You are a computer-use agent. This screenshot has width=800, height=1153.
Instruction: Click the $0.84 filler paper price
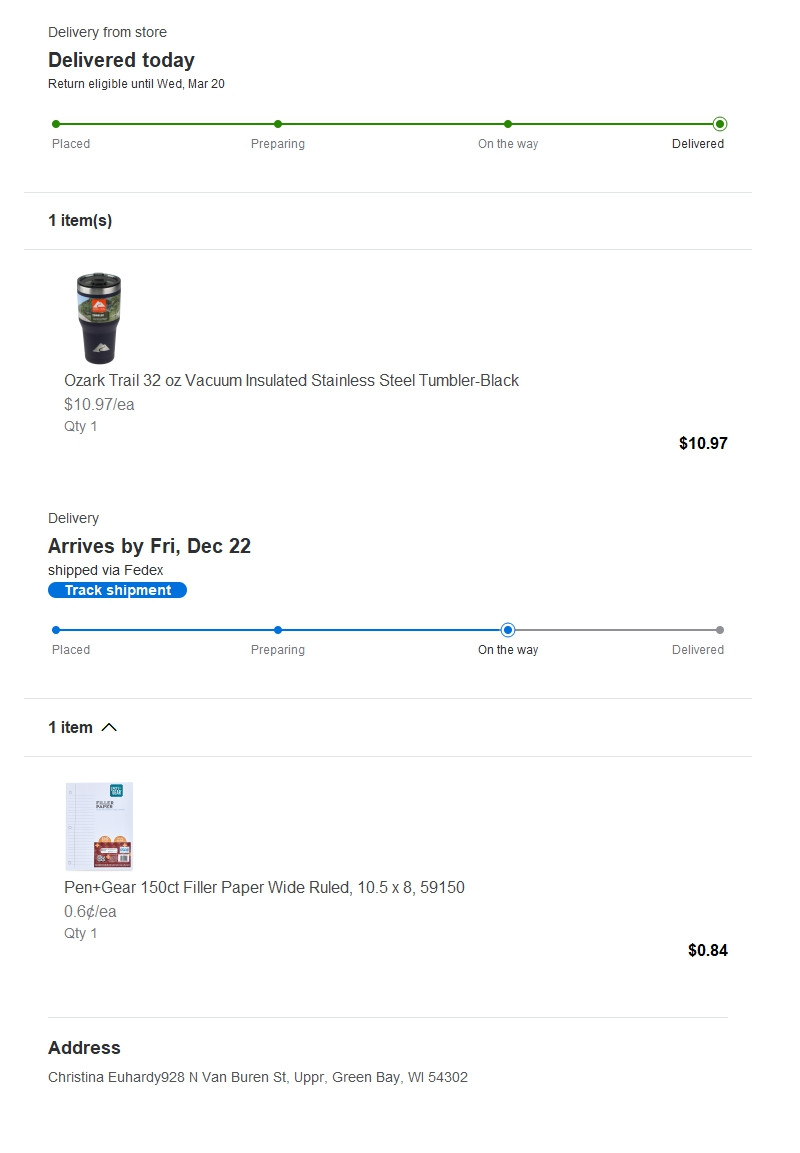pyautogui.click(x=707, y=950)
